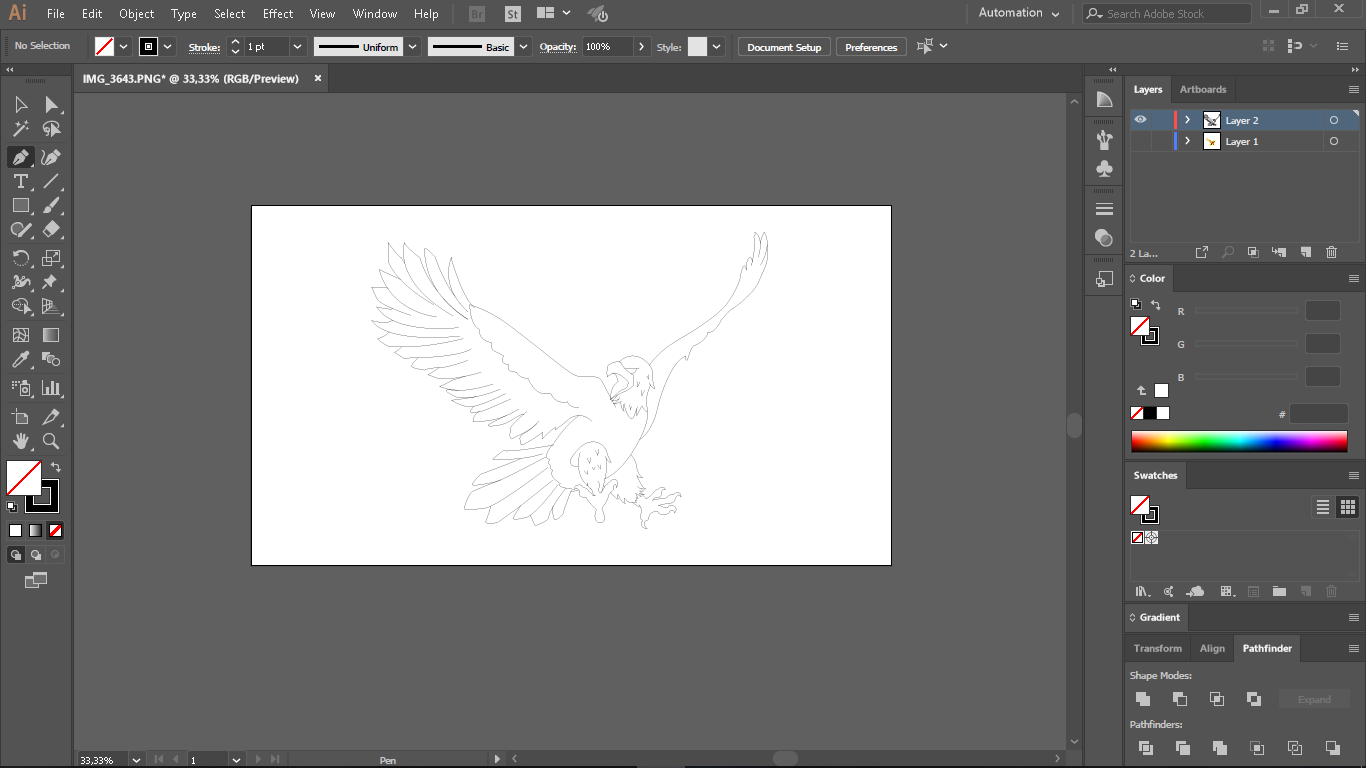Expand Layer 2 sublayers
Image resolution: width=1366 pixels, height=768 pixels.
pyautogui.click(x=1187, y=120)
